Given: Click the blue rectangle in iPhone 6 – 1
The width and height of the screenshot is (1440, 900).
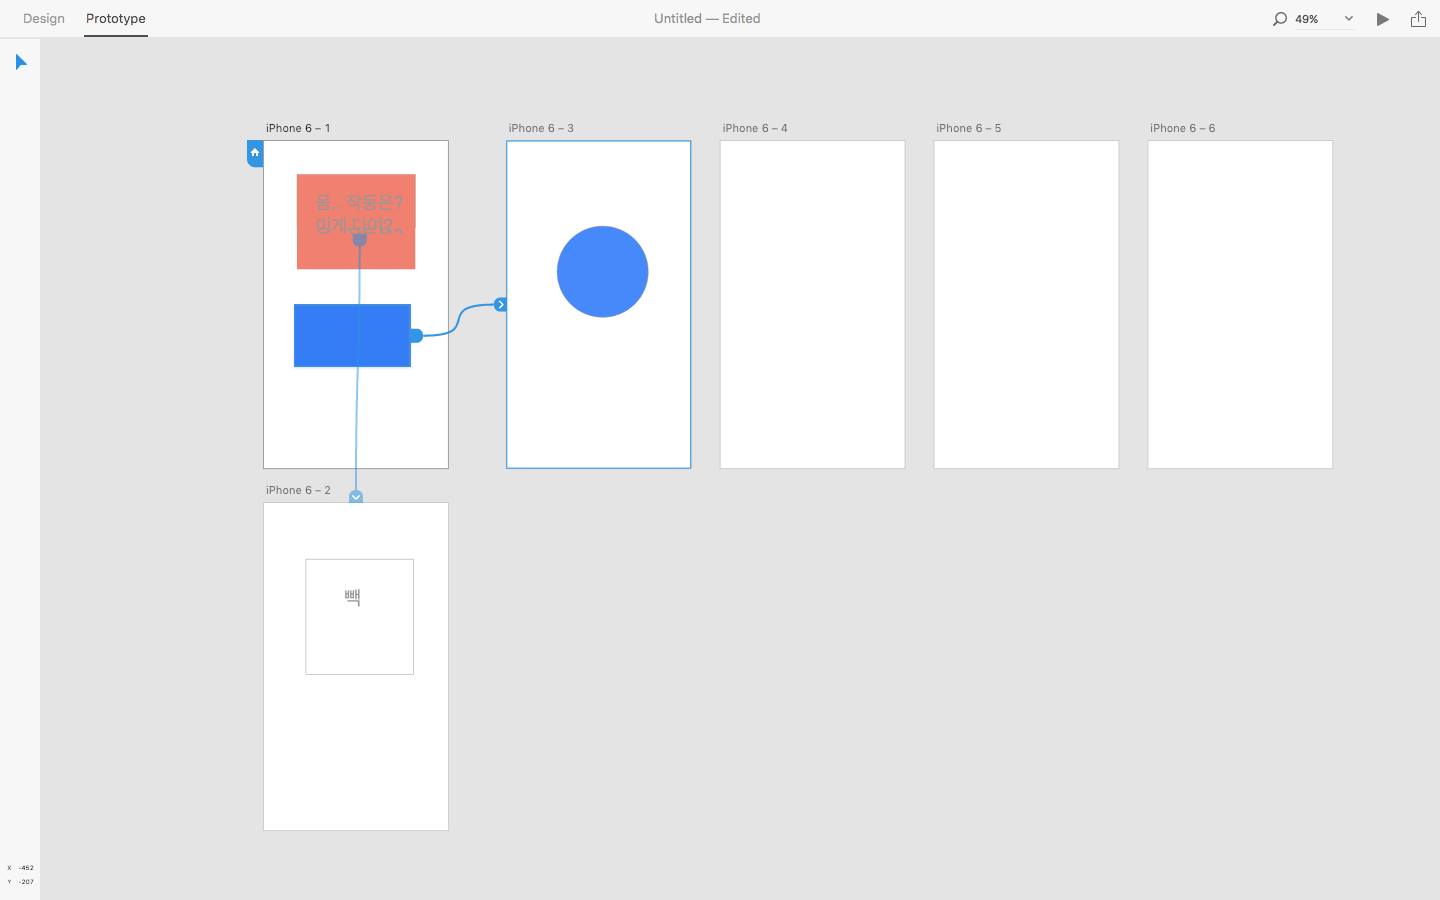Looking at the screenshot, I should [352, 336].
